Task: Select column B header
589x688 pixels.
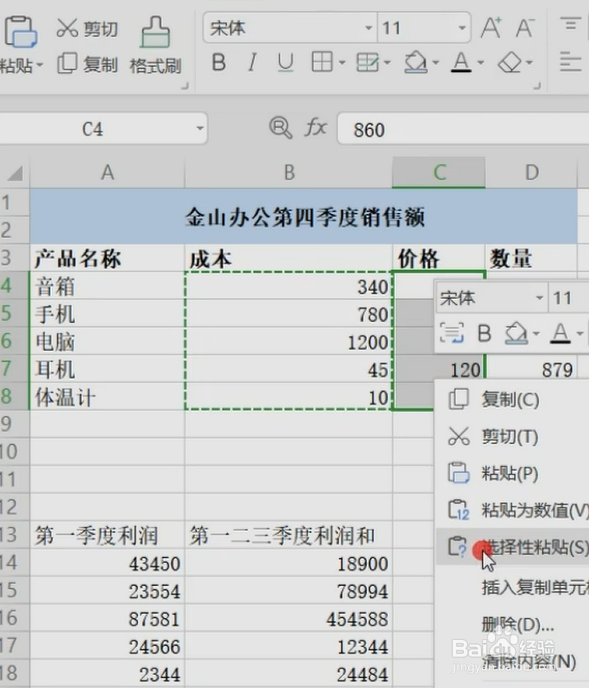Action: coord(289,173)
